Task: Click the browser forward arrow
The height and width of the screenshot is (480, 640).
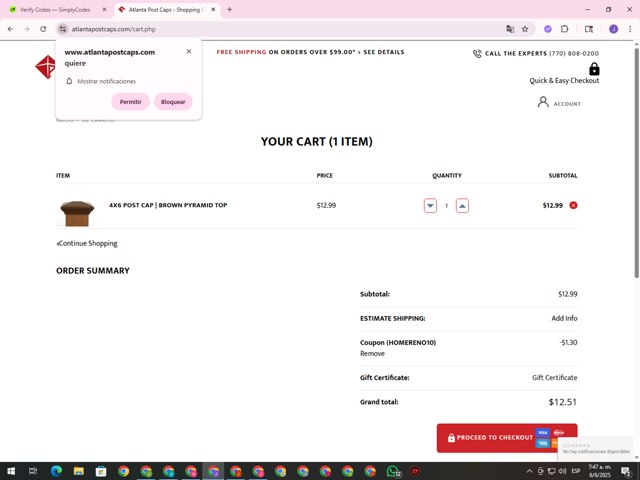Action: pos(27,29)
